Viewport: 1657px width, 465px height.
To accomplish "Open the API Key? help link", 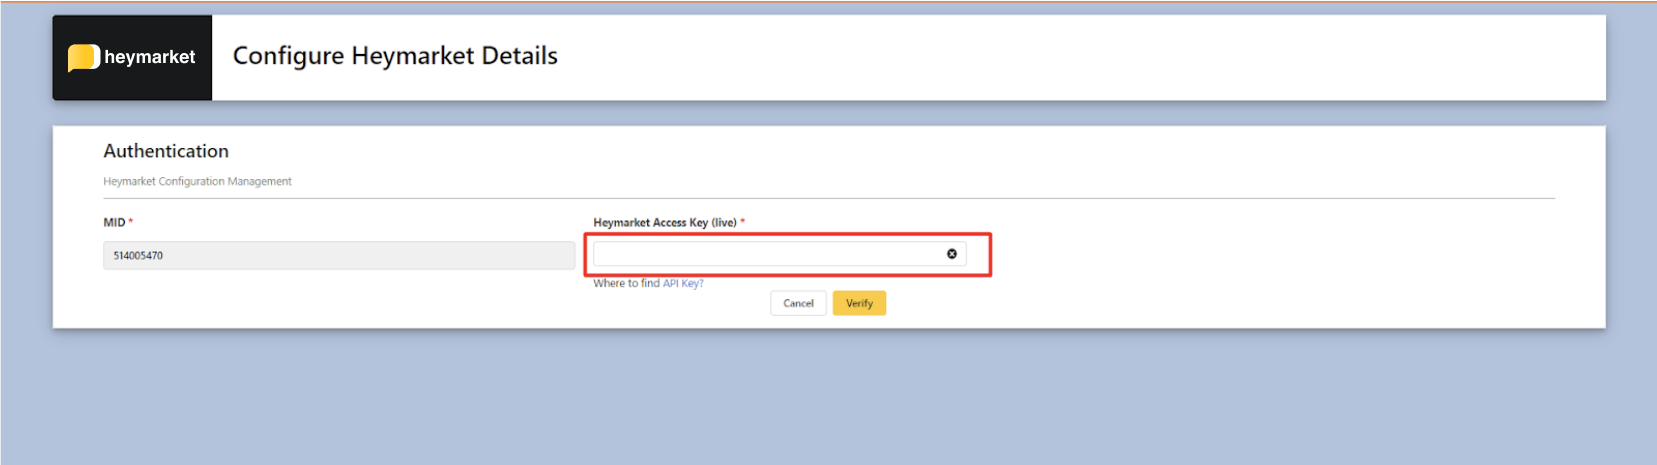I will (683, 283).
